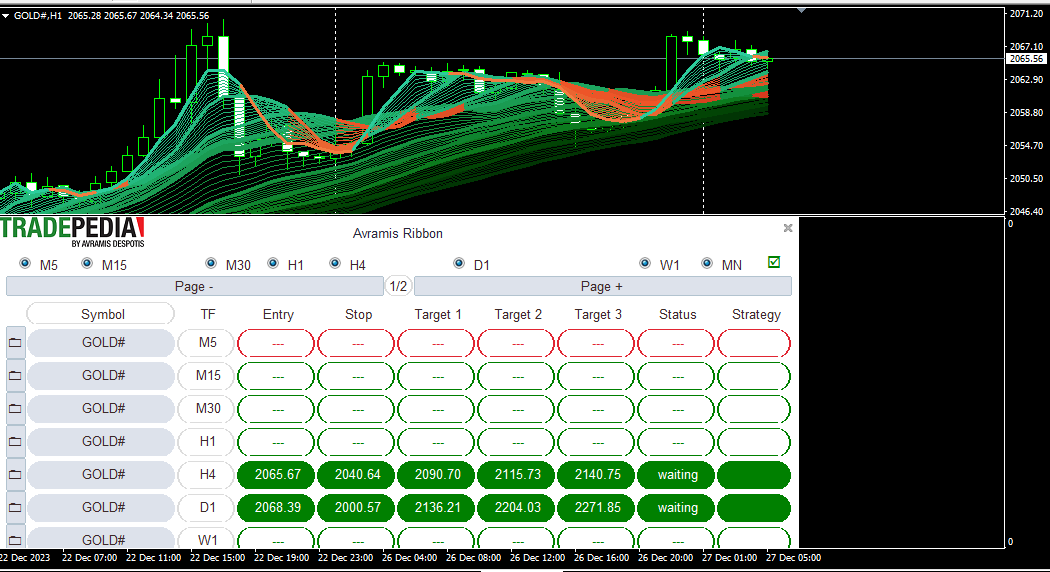This screenshot has height=572, width=1050.
Task: Click the TF column header
Action: [x=208, y=314]
